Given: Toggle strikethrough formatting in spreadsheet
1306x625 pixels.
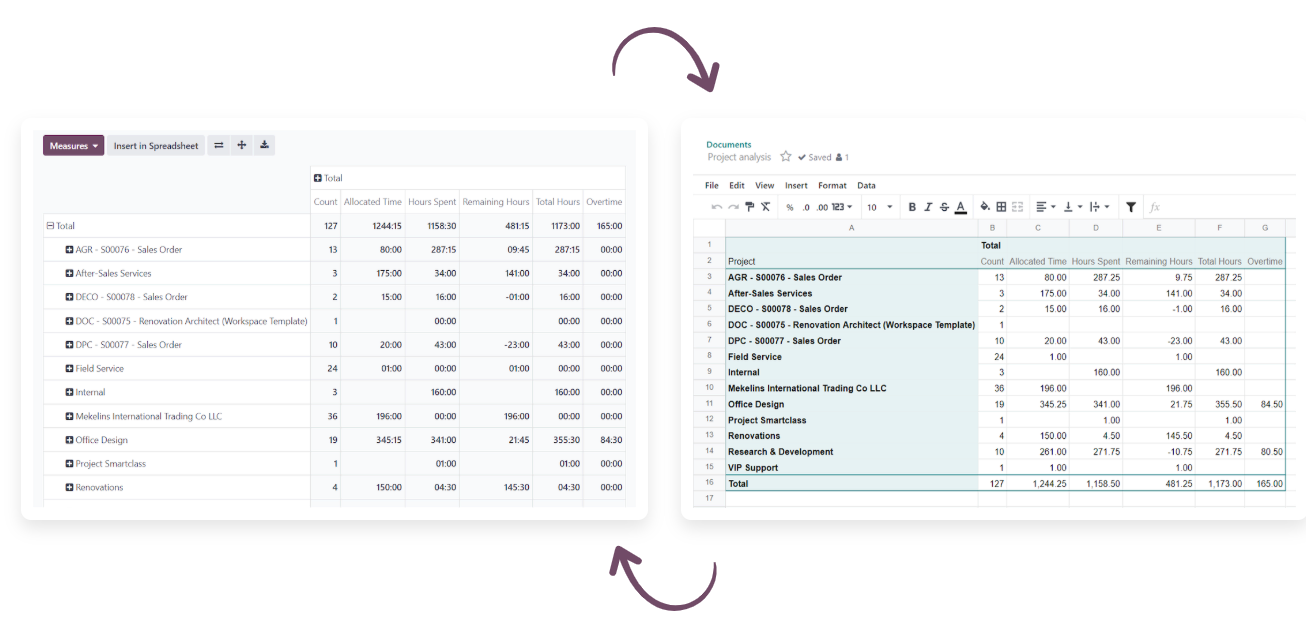Looking at the screenshot, I should (944, 207).
